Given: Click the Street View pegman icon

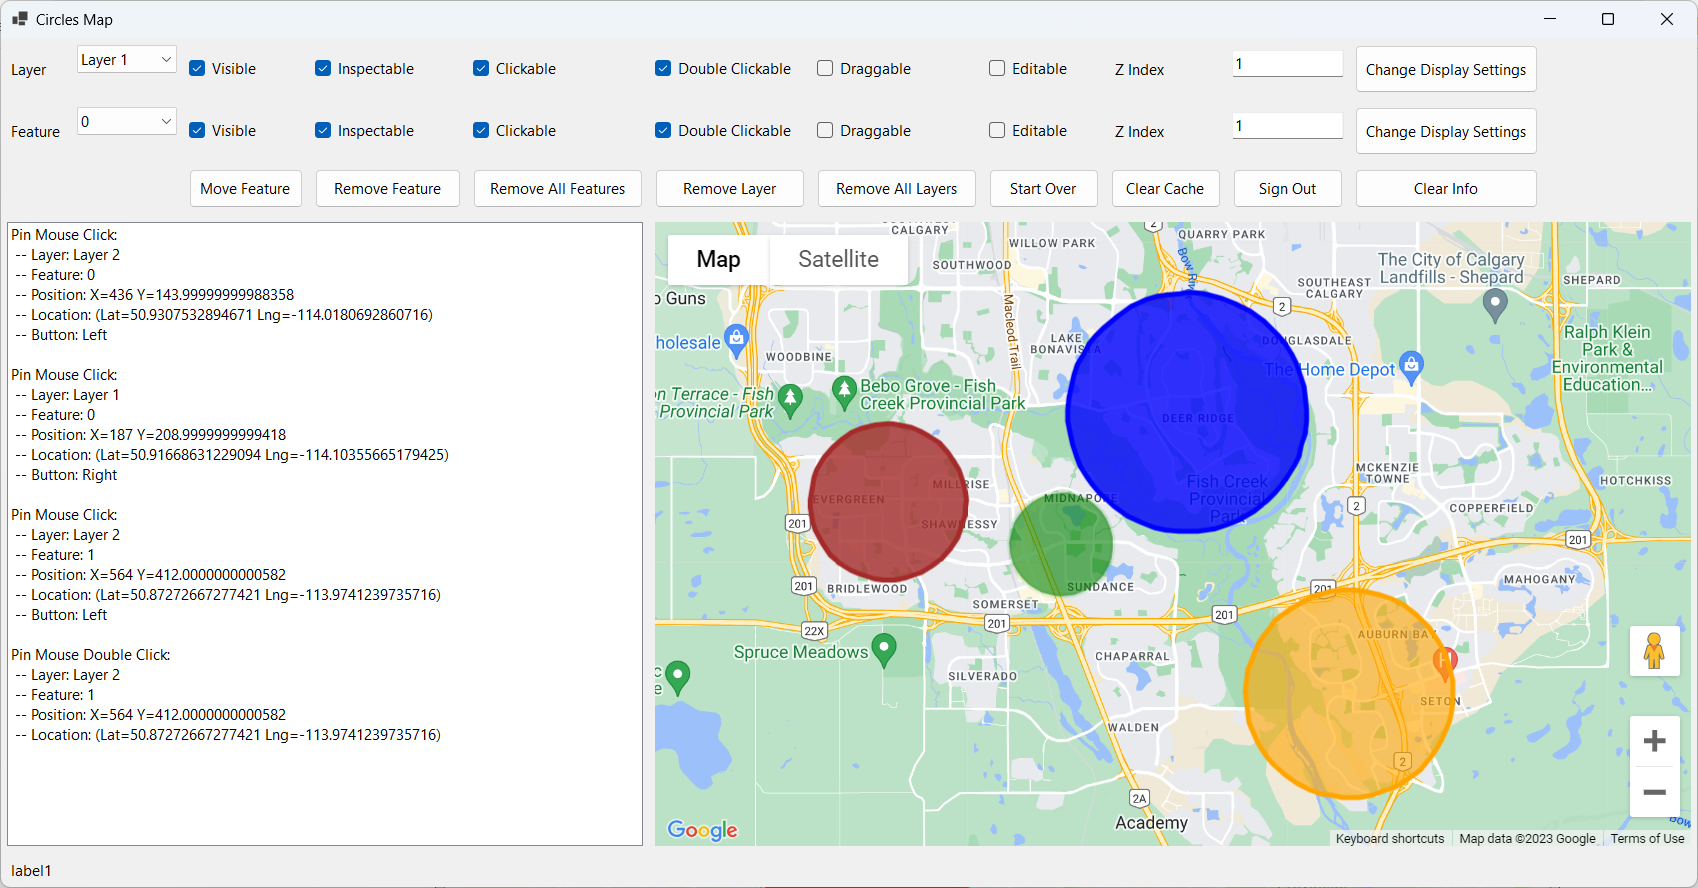Looking at the screenshot, I should (1654, 651).
